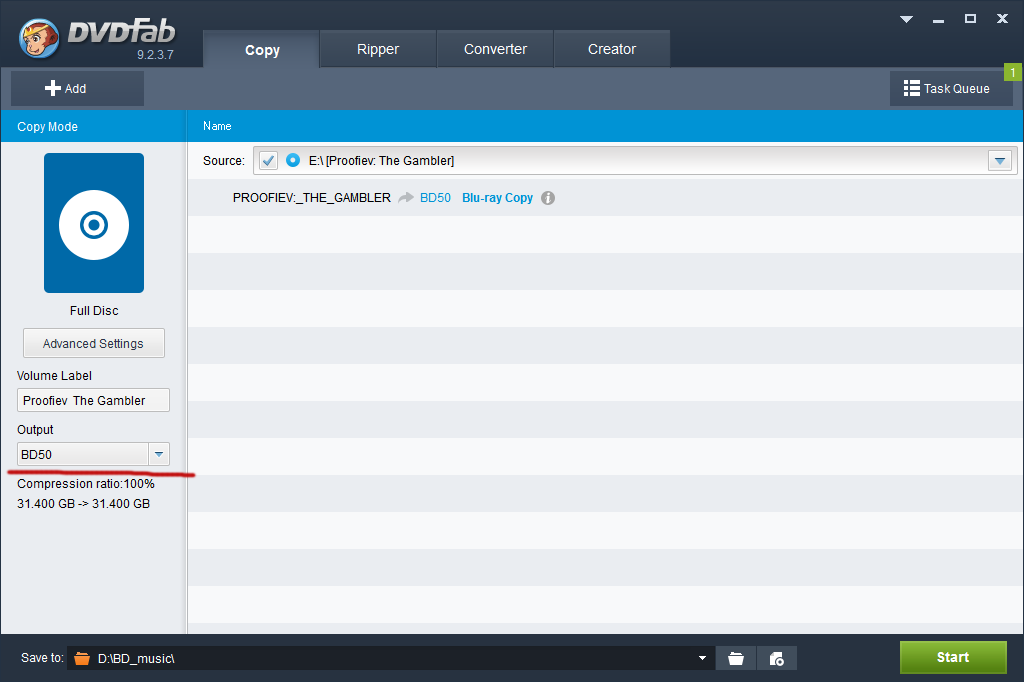Click the 31.400 GB -> 31.400 GB size text

coord(84,504)
